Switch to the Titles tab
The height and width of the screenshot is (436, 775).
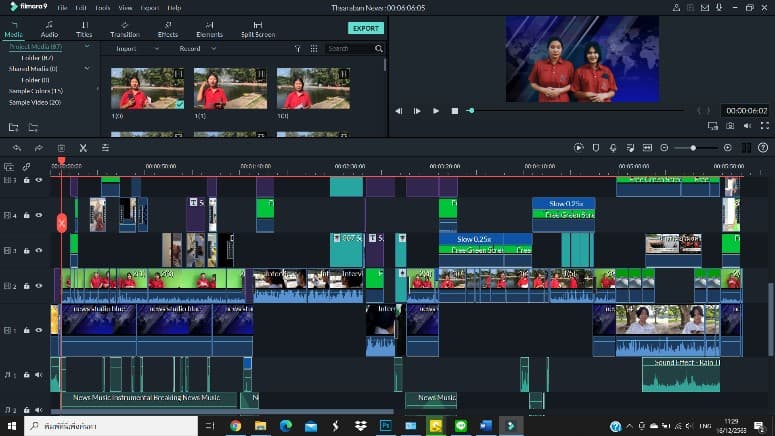point(84,30)
